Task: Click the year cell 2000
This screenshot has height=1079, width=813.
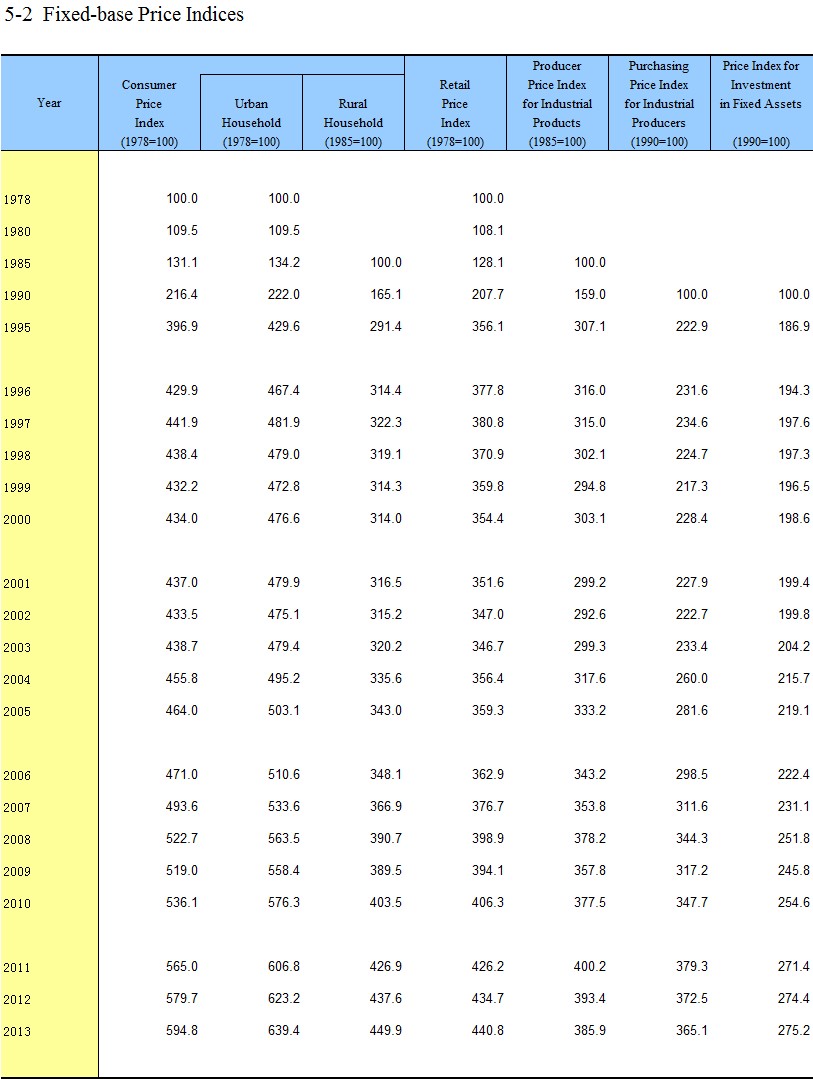Action: [x=17, y=520]
